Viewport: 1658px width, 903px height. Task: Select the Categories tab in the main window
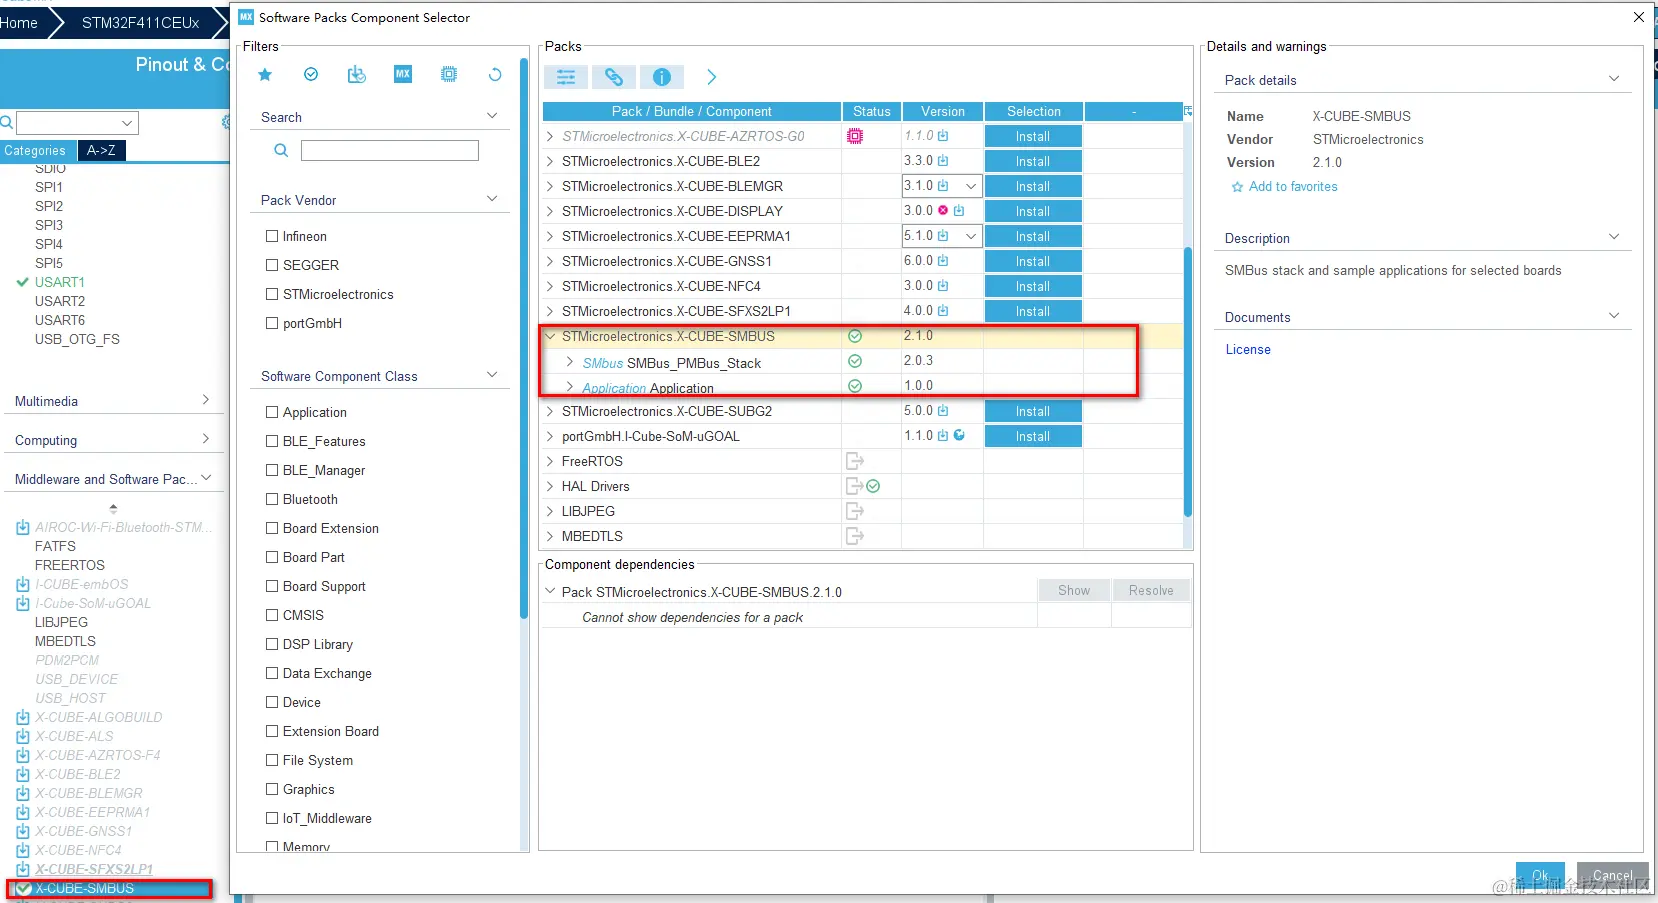(x=35, y=151)
